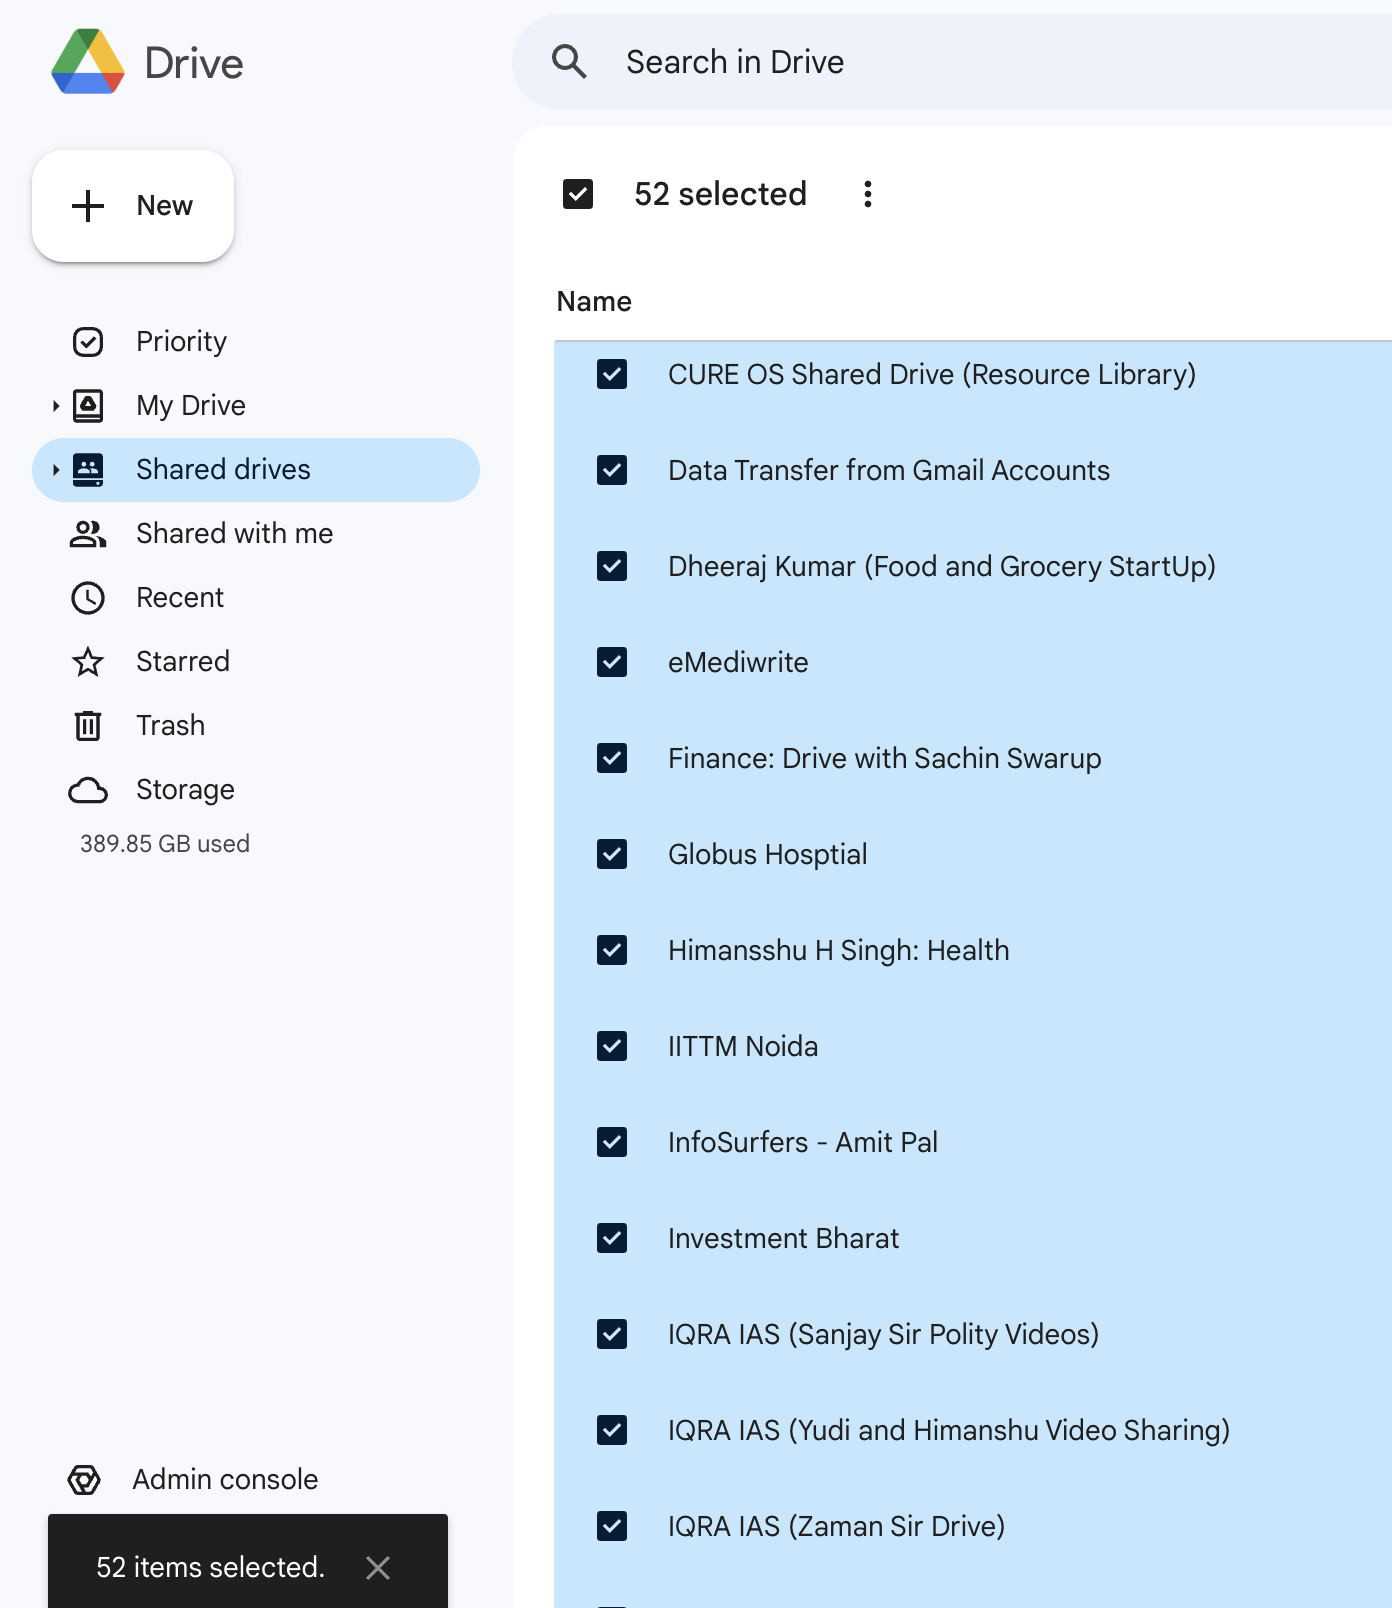Click the Shared drives sidebar icon

click(x=88, y=470)
